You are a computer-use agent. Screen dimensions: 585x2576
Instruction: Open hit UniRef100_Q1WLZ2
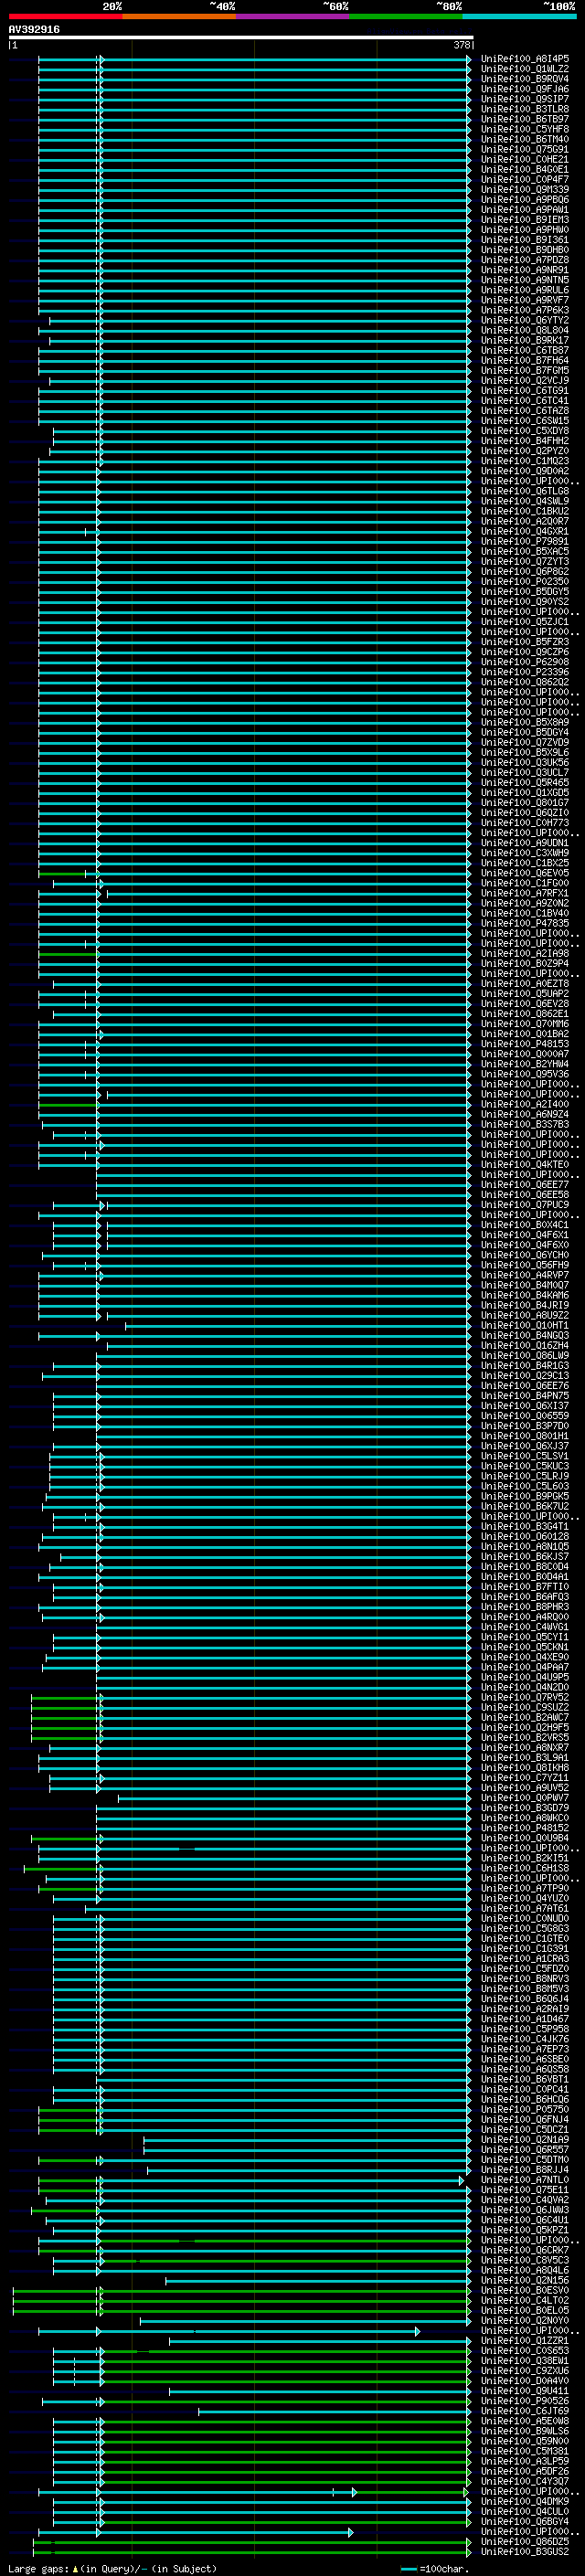tap(525, 69)
